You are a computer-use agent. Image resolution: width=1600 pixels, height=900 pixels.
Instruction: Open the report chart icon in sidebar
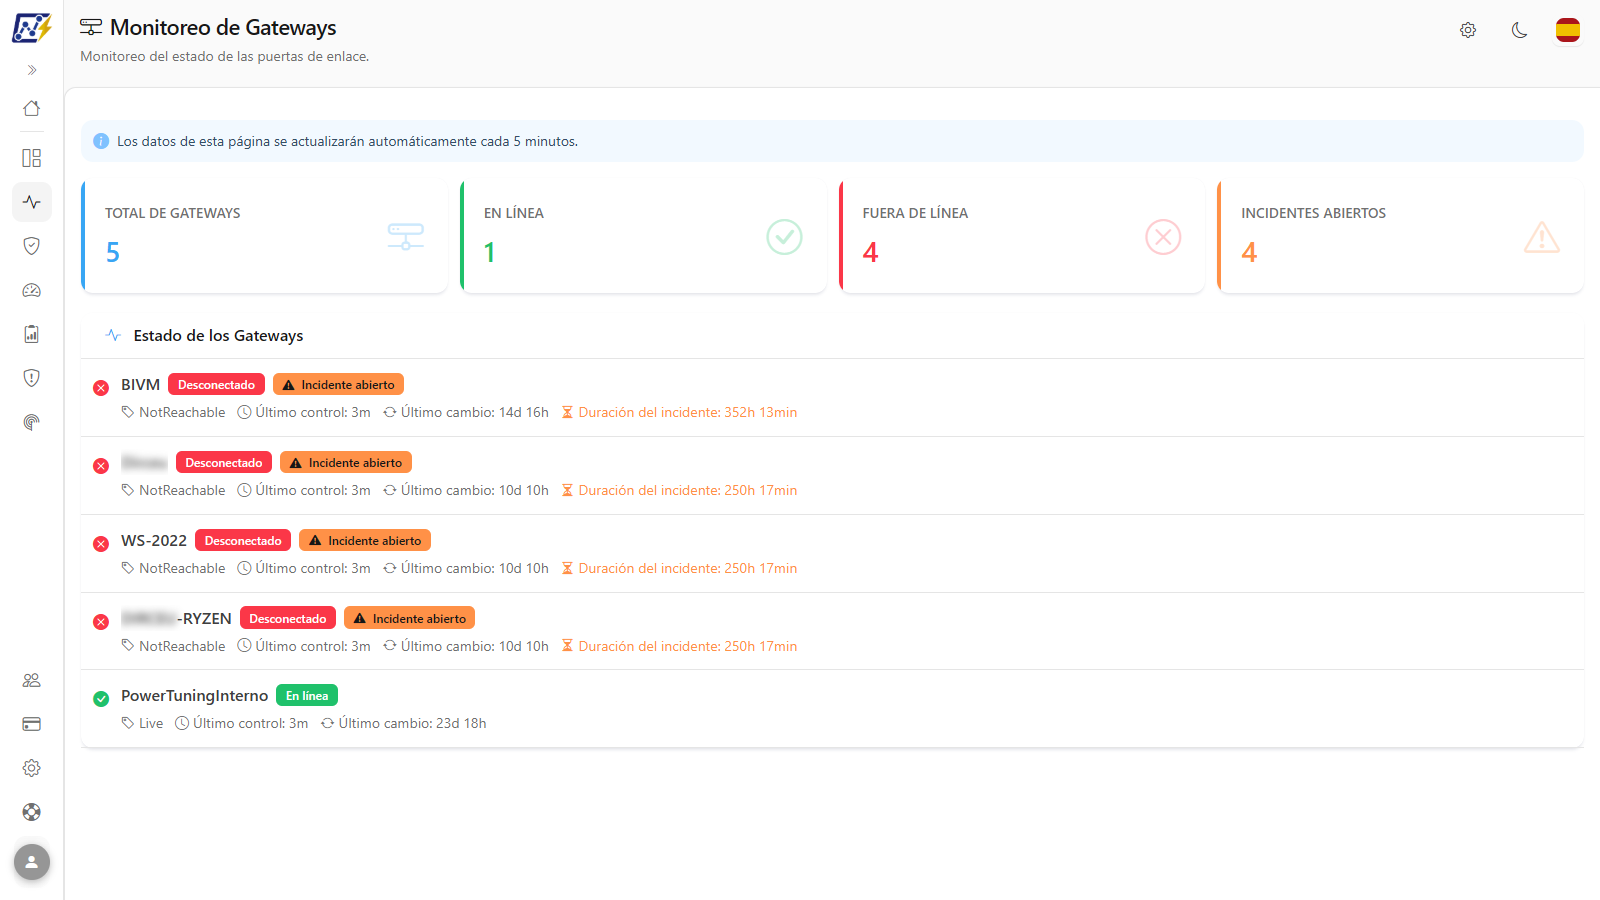(x=32, y=334)
